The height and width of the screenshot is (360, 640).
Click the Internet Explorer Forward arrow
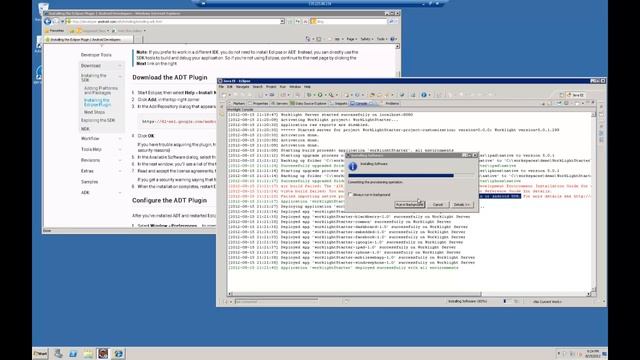(x=56, y=21)
